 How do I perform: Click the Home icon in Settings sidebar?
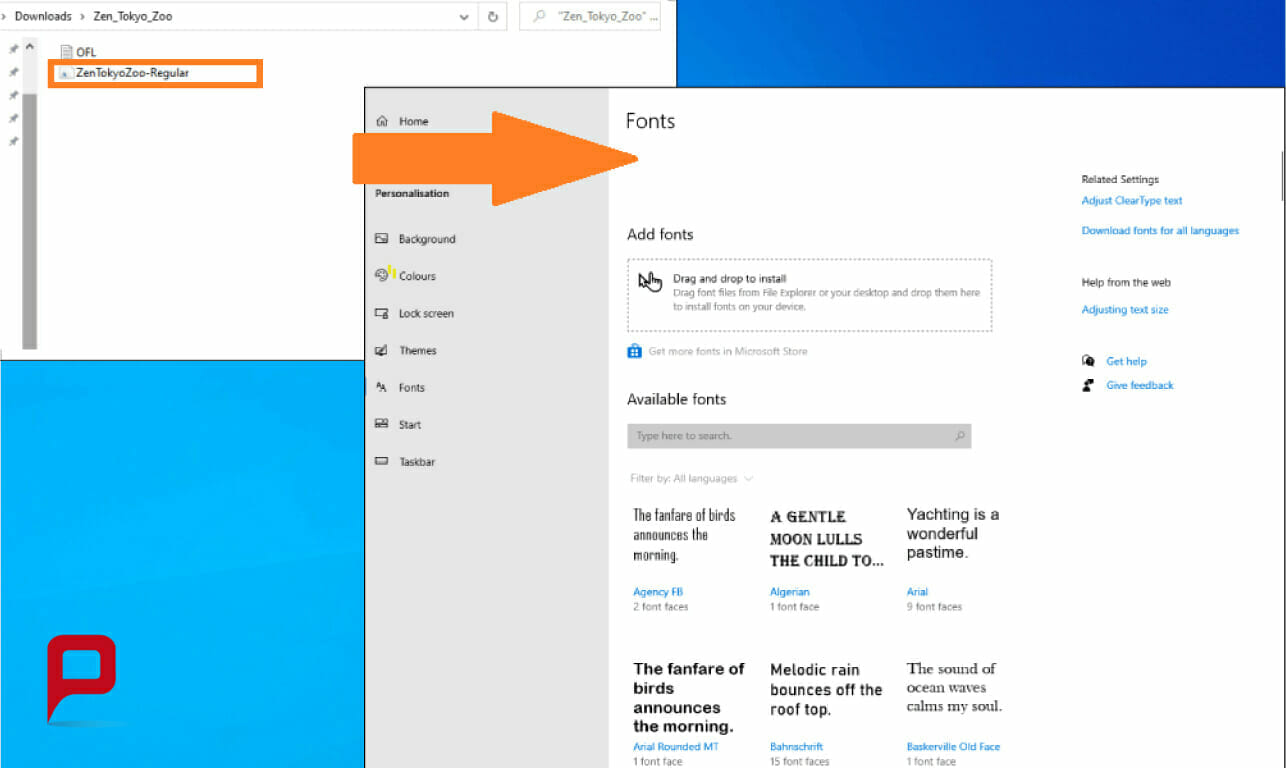[382, 121]
